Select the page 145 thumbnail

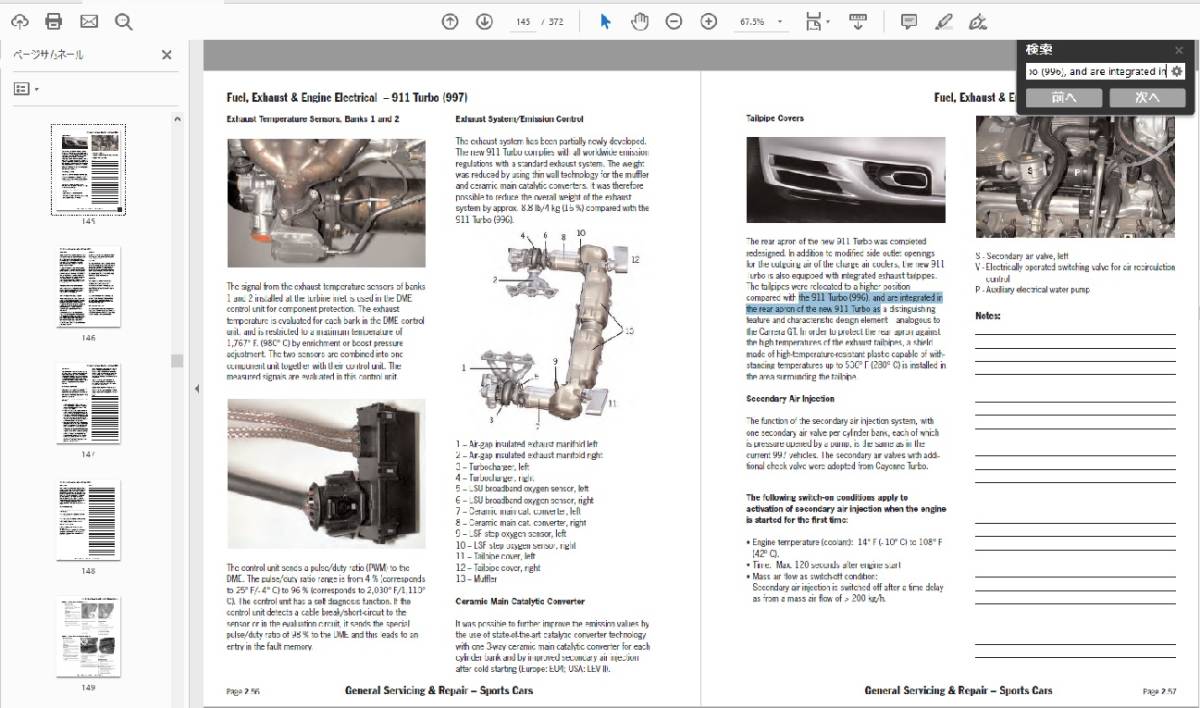click(x=89, y=170)
